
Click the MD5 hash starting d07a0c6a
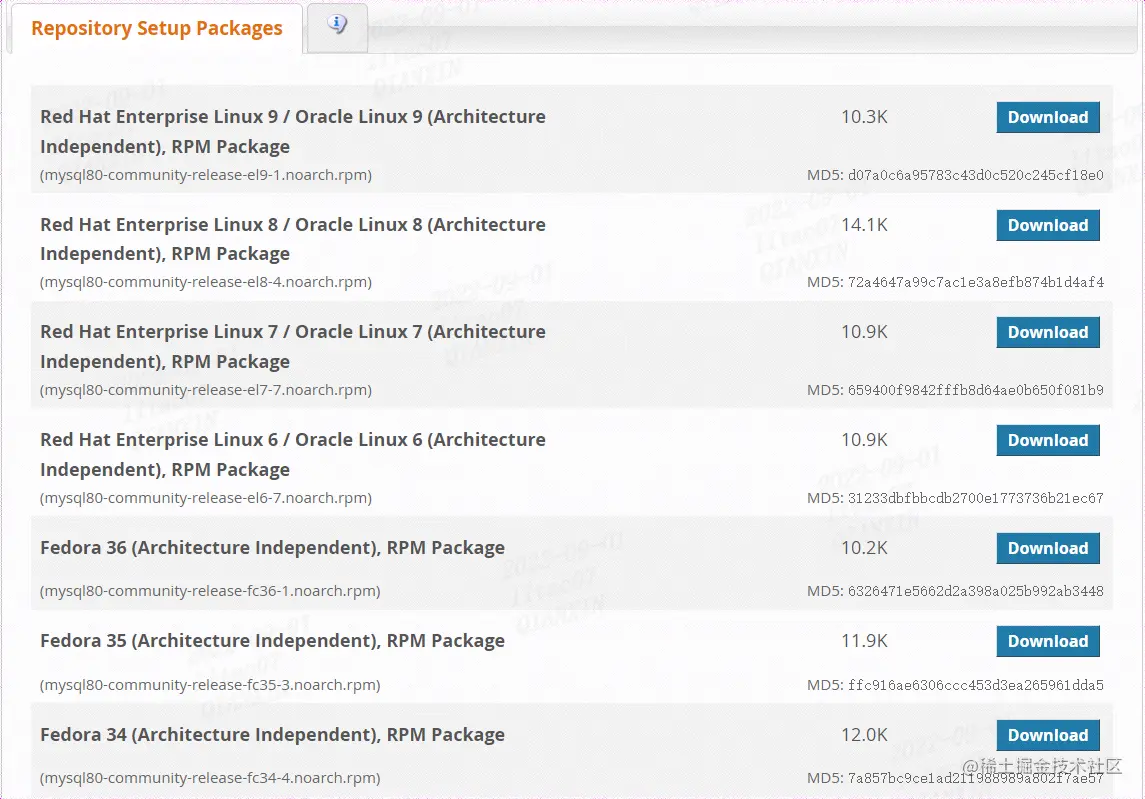click(976, 175)
